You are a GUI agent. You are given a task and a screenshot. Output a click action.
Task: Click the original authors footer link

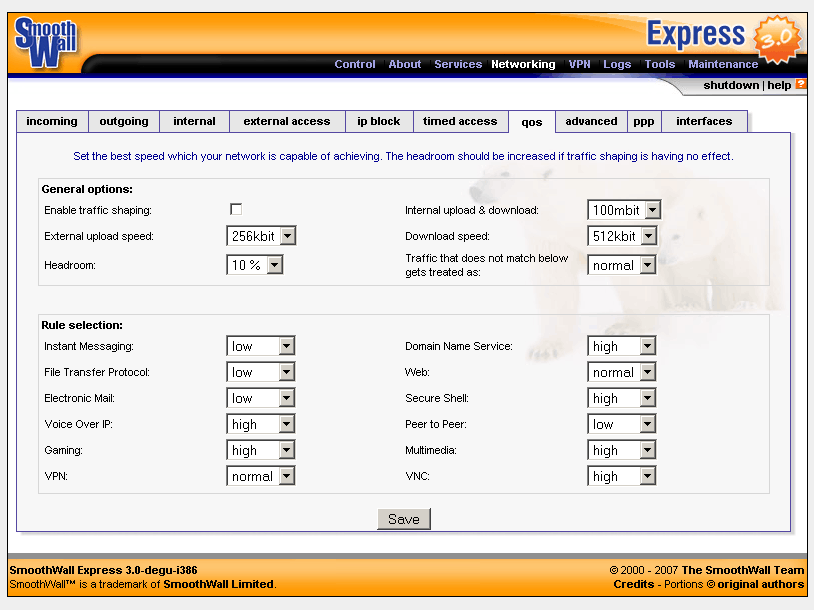pyautogui.click(x=761, y=584)
